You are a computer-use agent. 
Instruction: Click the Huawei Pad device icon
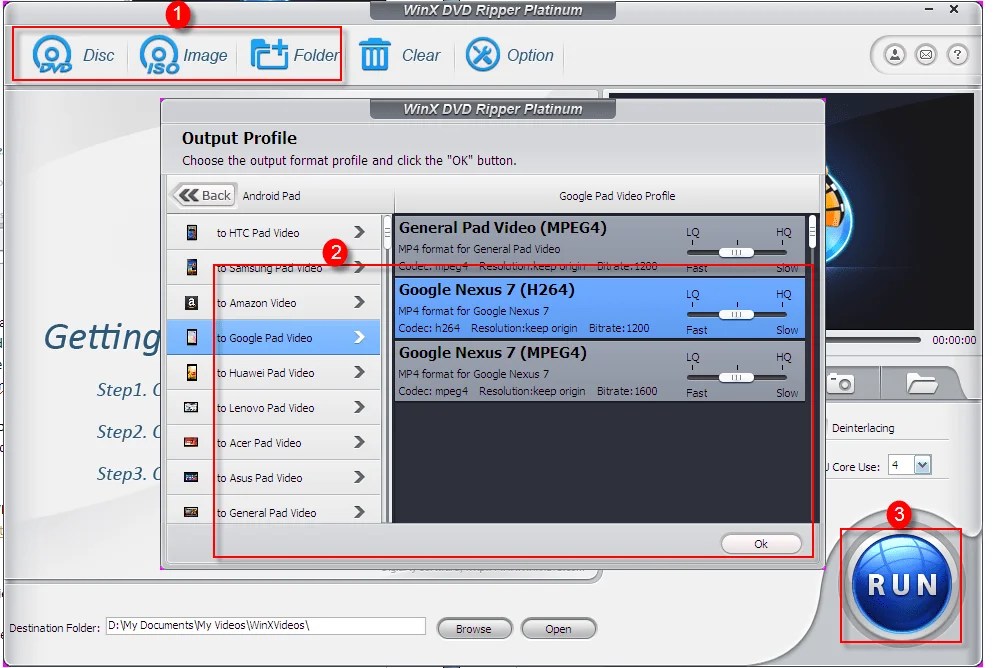click(191, 372)
